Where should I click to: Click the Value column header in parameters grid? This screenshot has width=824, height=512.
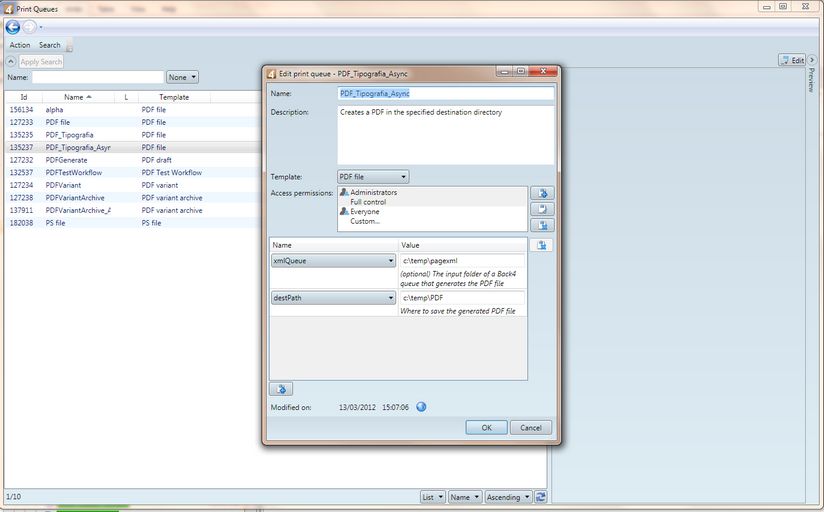tap(462, 245)
